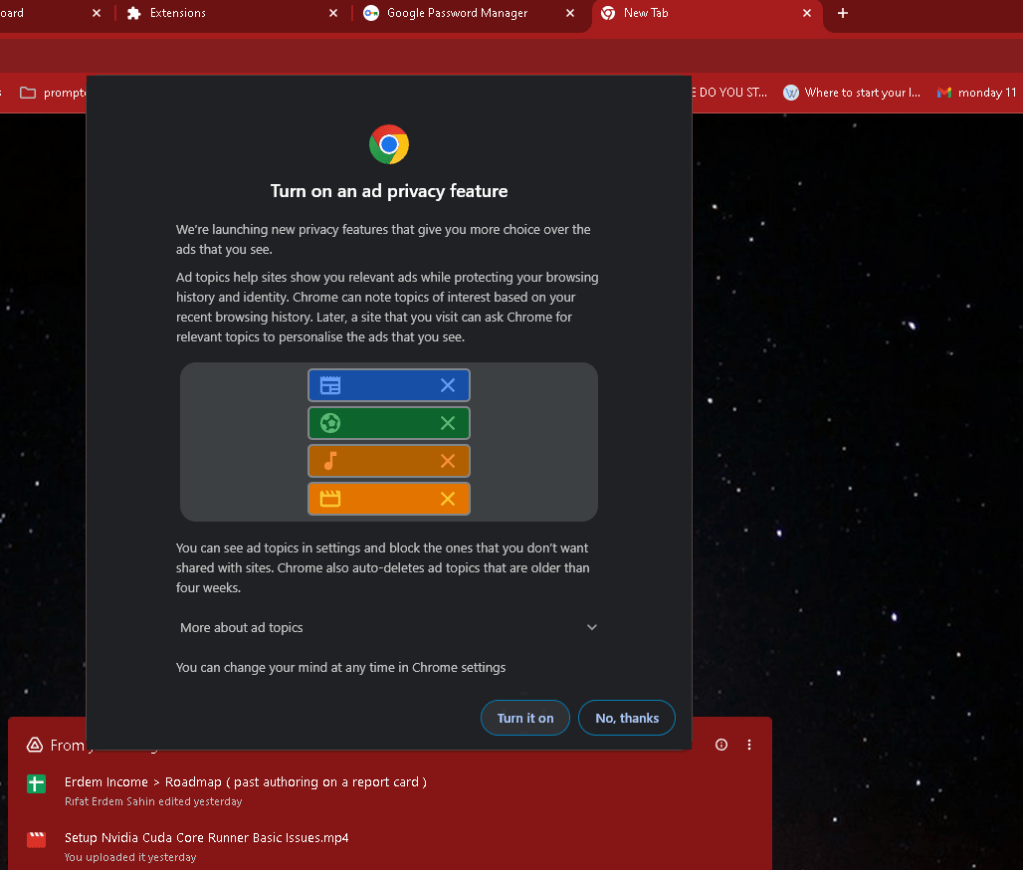The height and width of the screenshot is (870, 1023).
Task: Open Where to start your l... bookmark
Action: click(851, 93)
